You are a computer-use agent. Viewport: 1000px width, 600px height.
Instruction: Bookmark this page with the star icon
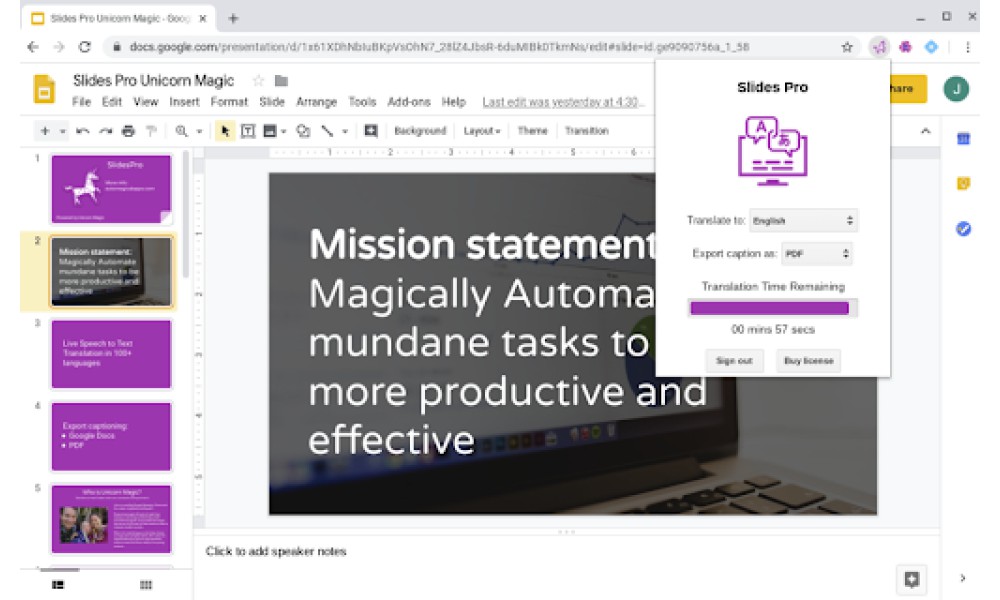[x=847, y=47]
